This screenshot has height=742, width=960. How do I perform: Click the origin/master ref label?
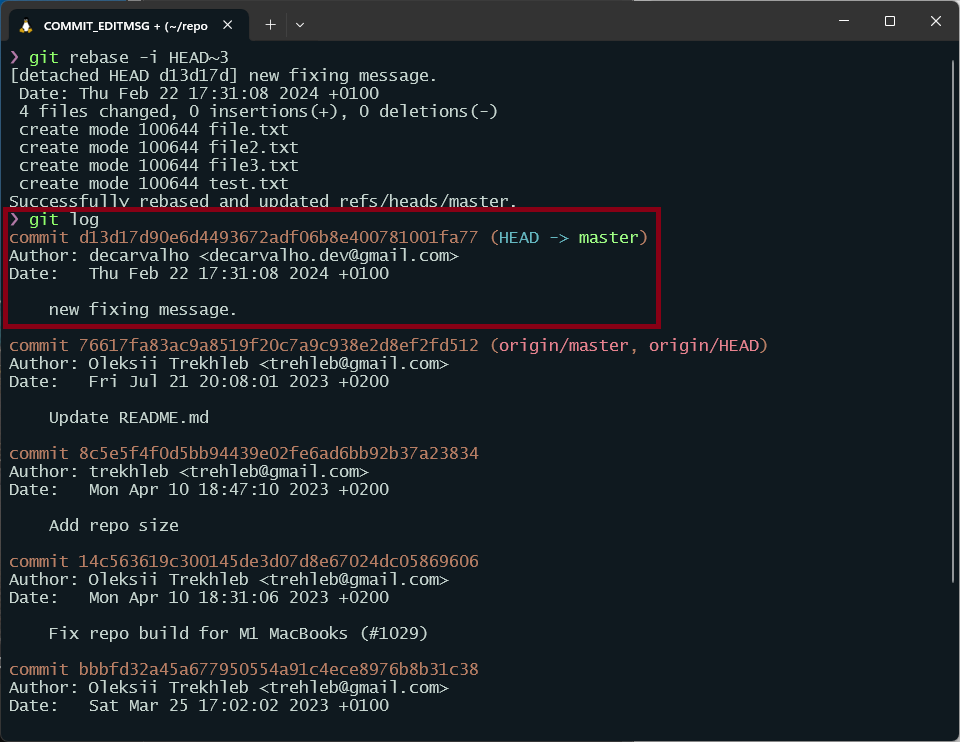[x=563, y=346]
